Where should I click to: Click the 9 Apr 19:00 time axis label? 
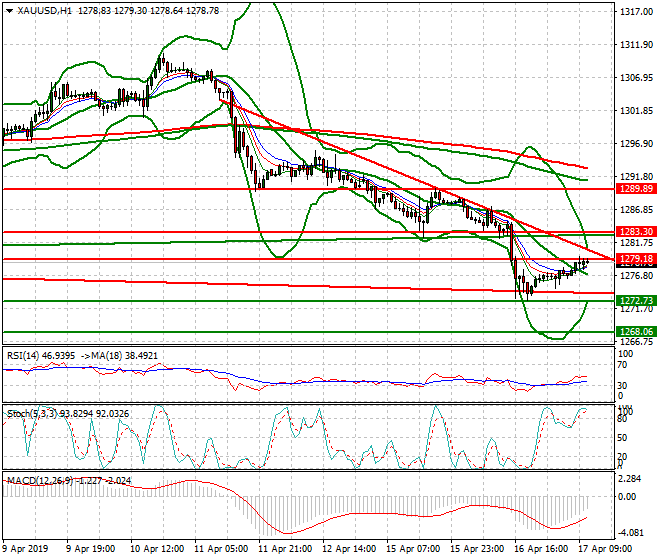click(90, 549)
